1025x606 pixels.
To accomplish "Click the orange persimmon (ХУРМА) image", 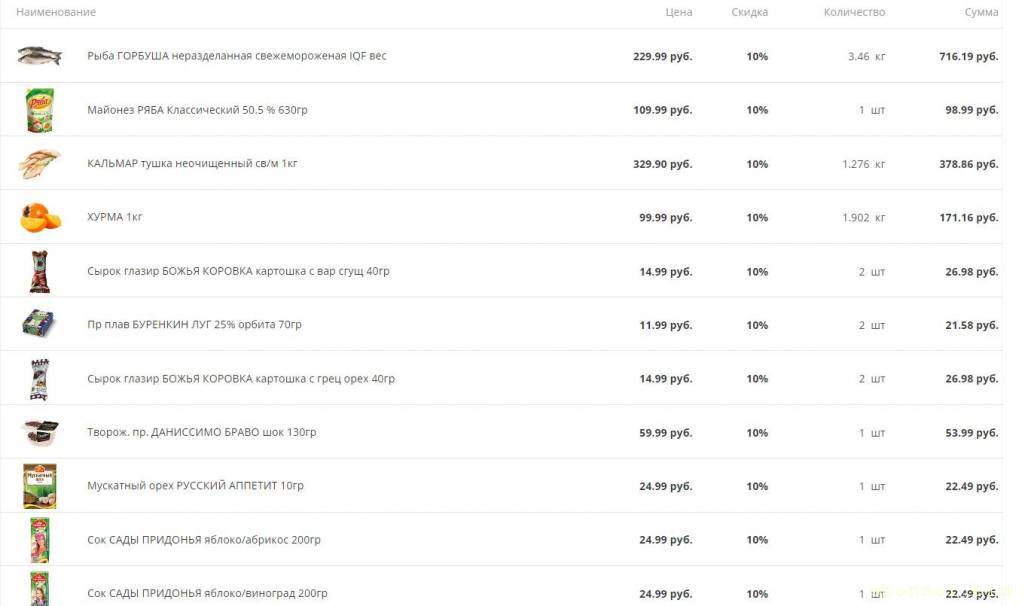I will 40,217.
